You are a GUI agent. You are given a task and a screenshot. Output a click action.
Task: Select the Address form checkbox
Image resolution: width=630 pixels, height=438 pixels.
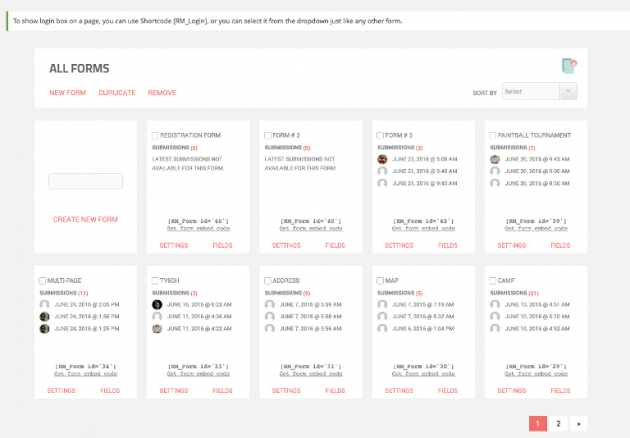268,280
